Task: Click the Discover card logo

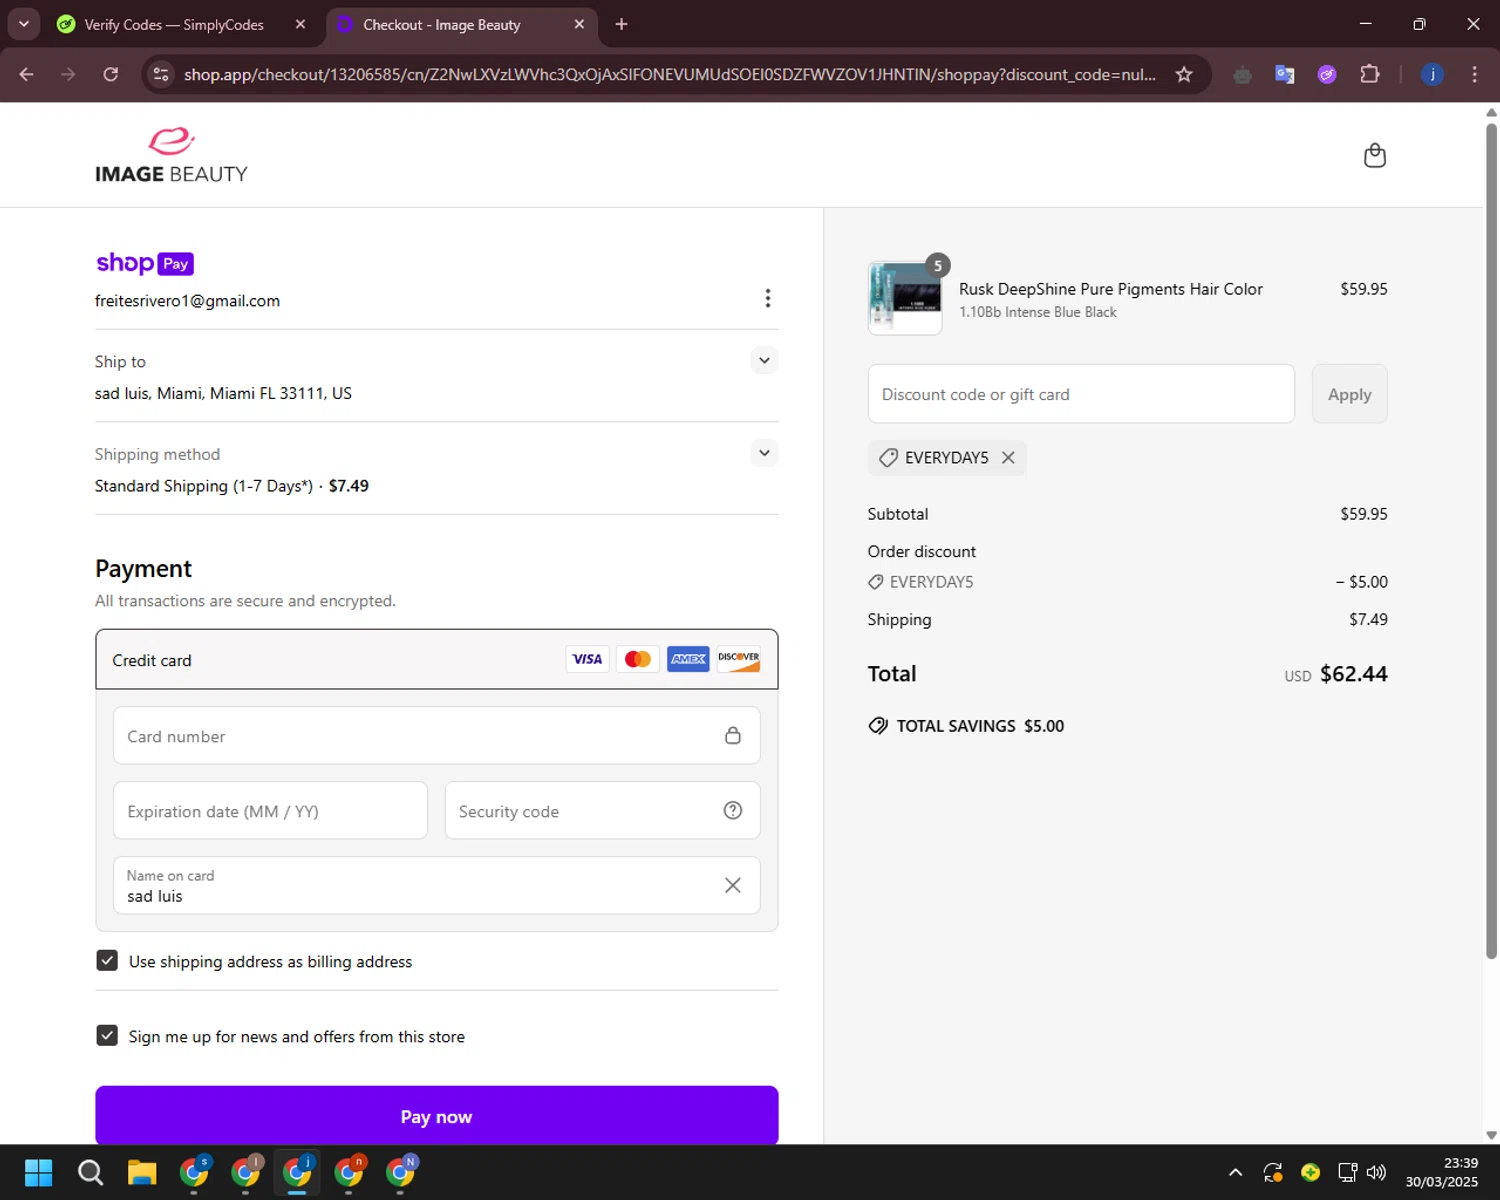Action: click(739, 659)
